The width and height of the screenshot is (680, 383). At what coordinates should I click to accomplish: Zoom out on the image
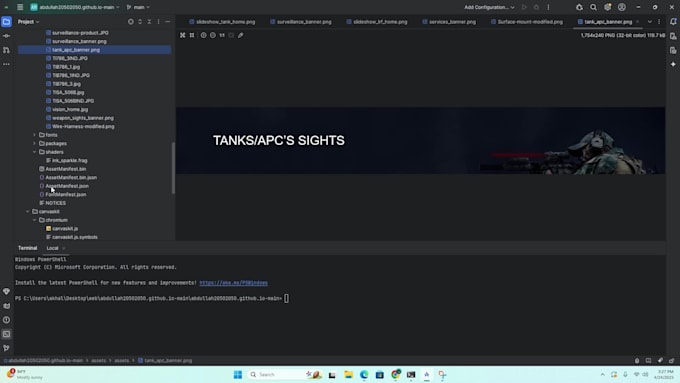(x=213, y=35)
